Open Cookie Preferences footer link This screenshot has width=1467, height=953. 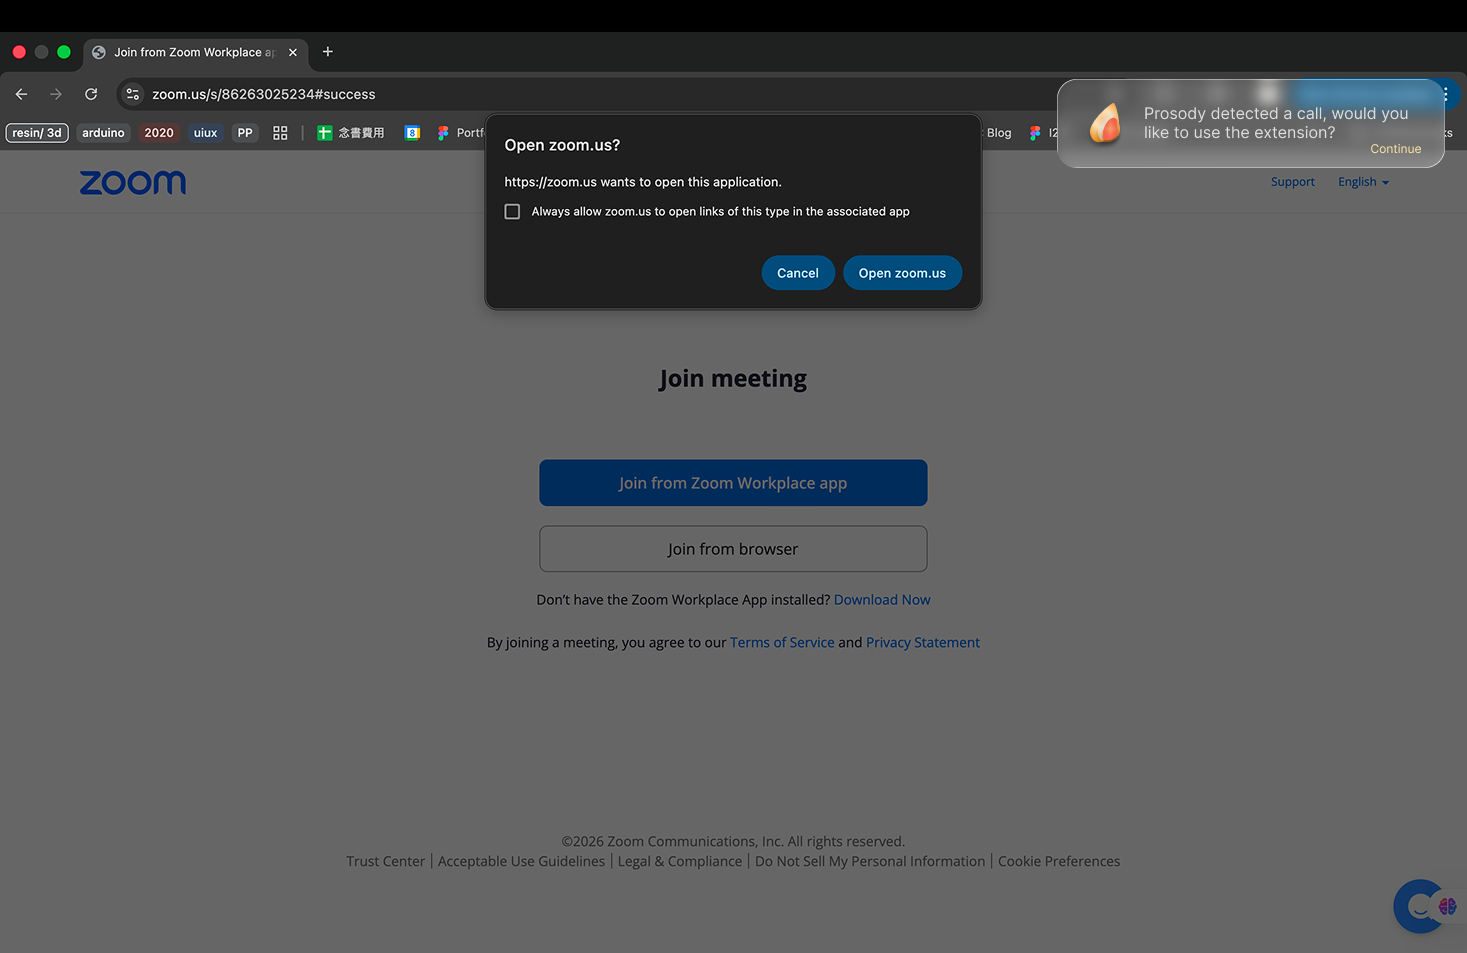click(1059, 862)
